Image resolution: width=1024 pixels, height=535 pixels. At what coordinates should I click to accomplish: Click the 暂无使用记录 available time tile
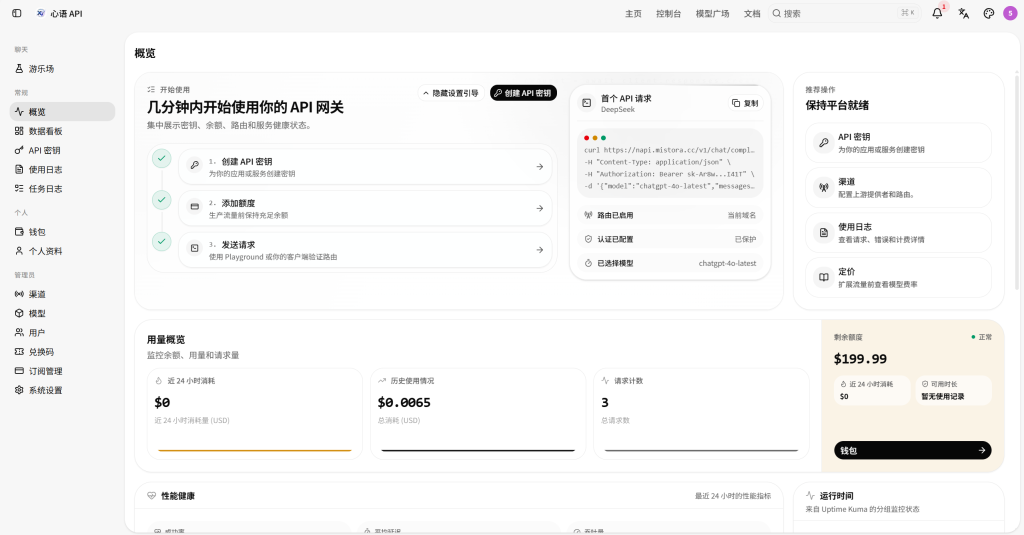point(953,390)
